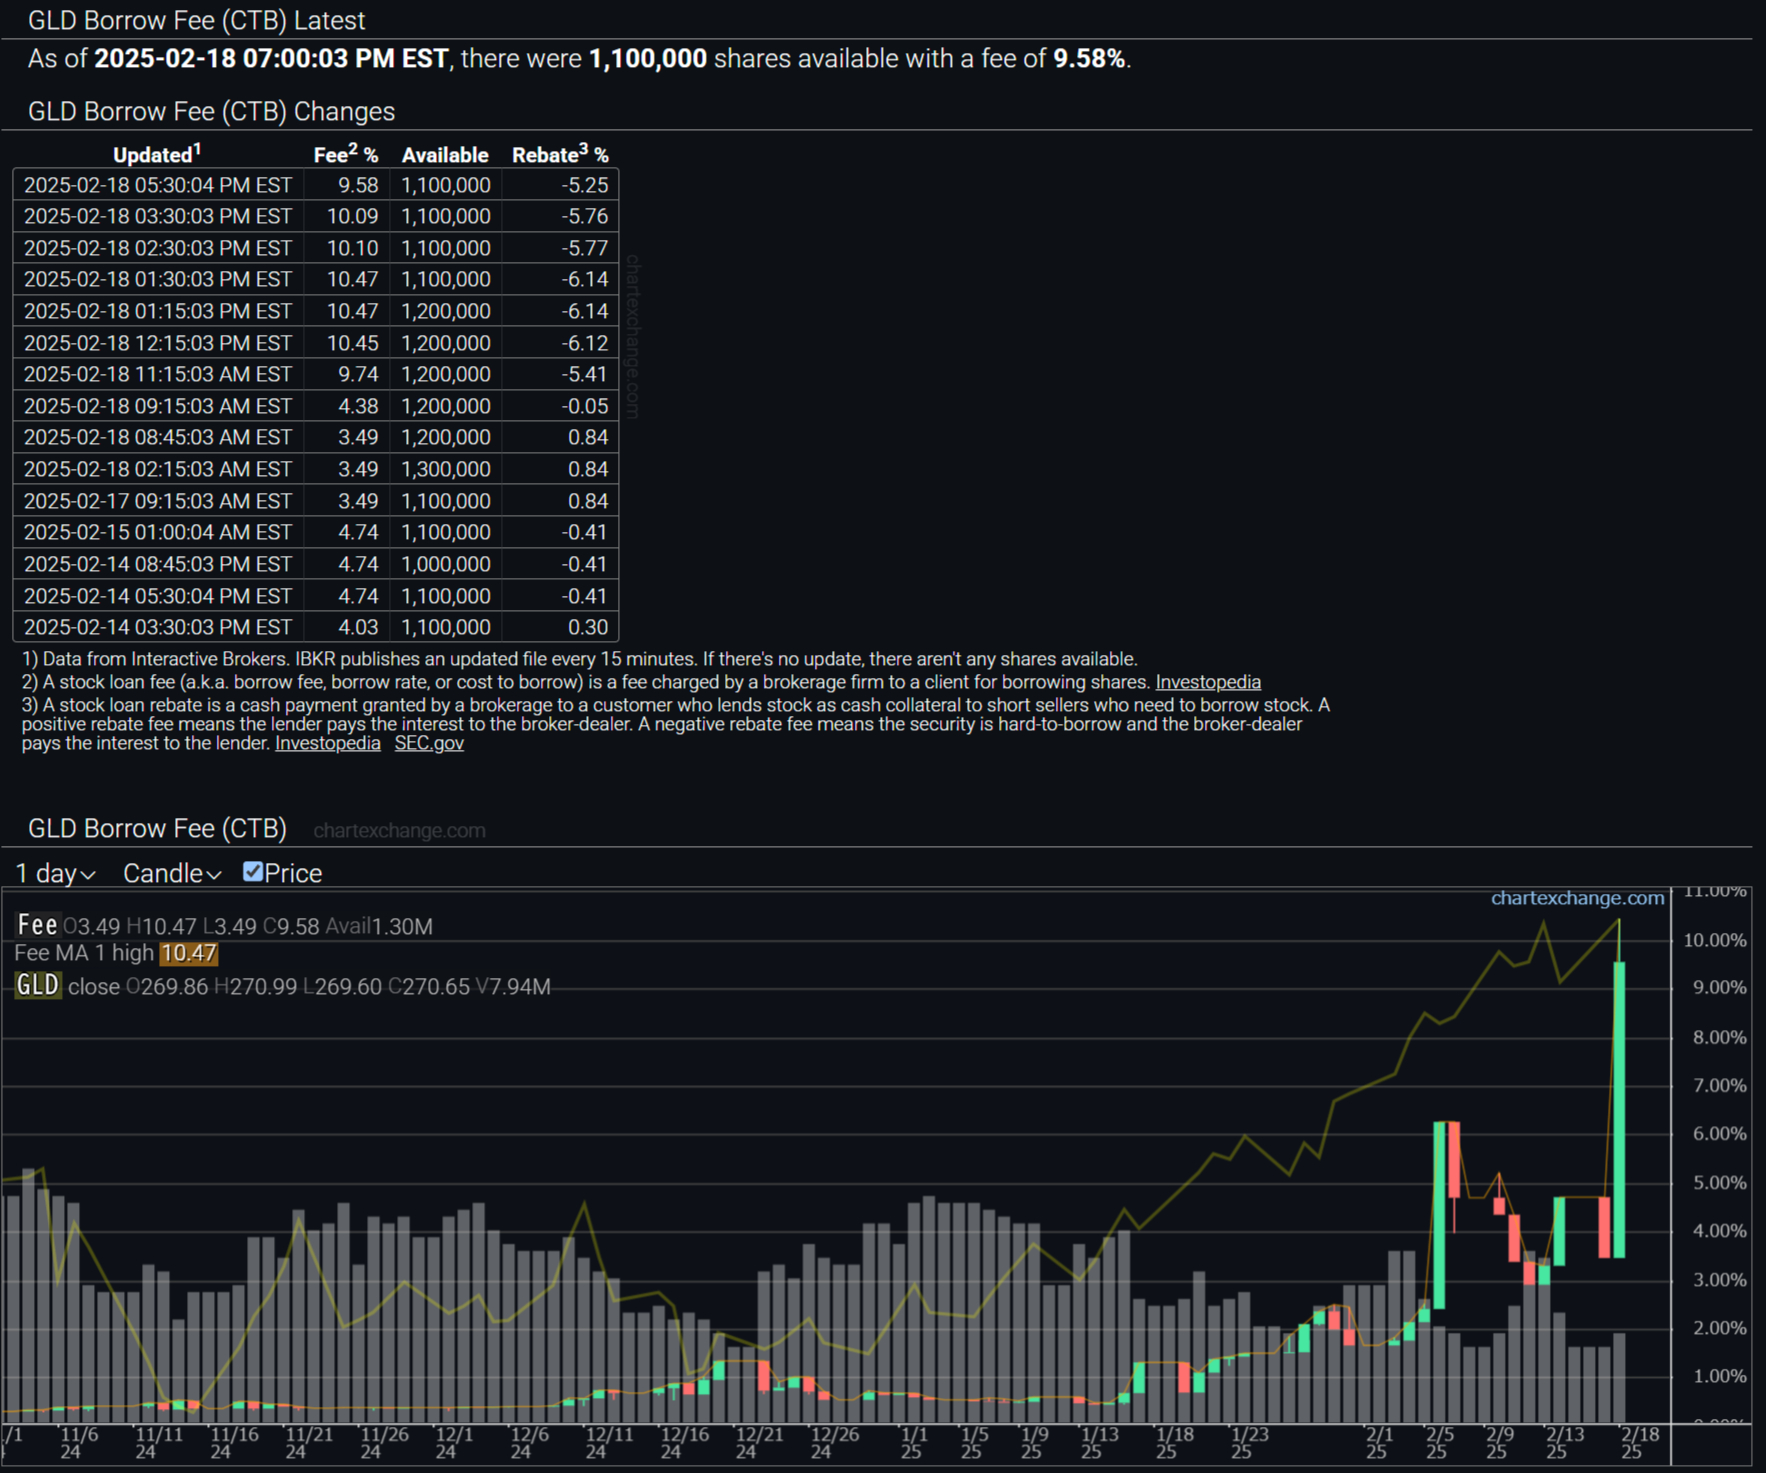Screen dimensions: 1766x1473
Task: Click the tall green candle at 2/5
Action: click(1439, 1215)
